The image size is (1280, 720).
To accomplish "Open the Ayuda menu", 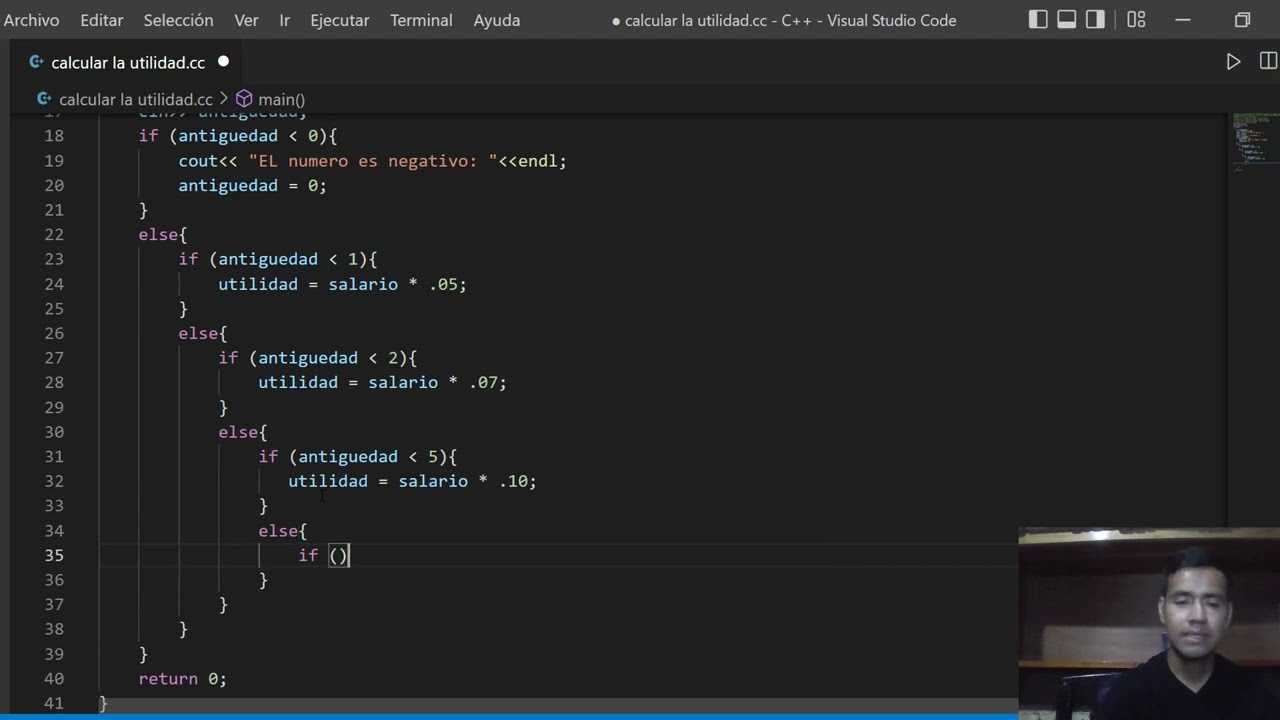I will pyautogui.click(x=497, y=20).
